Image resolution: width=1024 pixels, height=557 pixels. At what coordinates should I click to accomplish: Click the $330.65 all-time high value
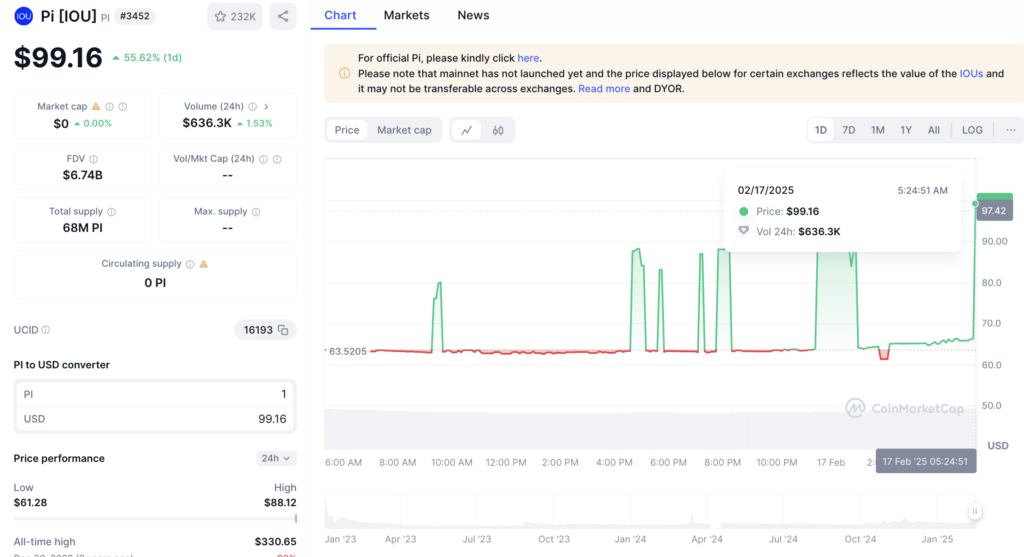pyautogui.click(x=276, y=541)
